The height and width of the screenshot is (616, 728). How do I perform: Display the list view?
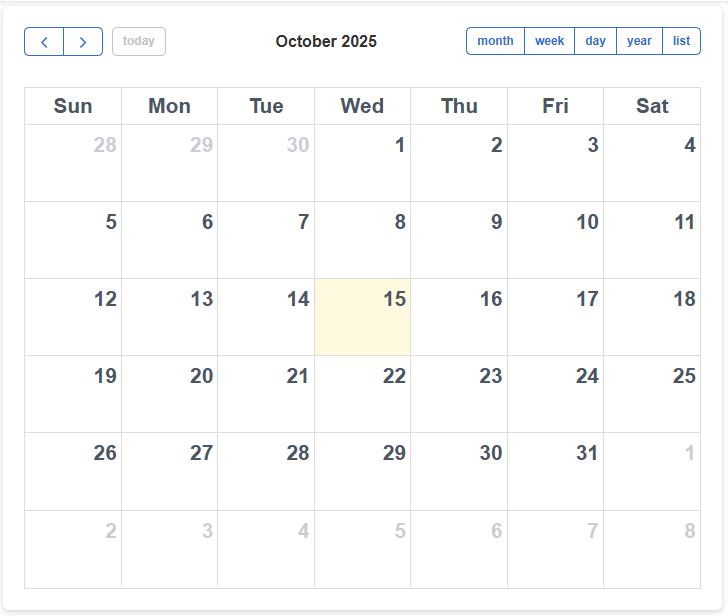[x=681, y=41]
